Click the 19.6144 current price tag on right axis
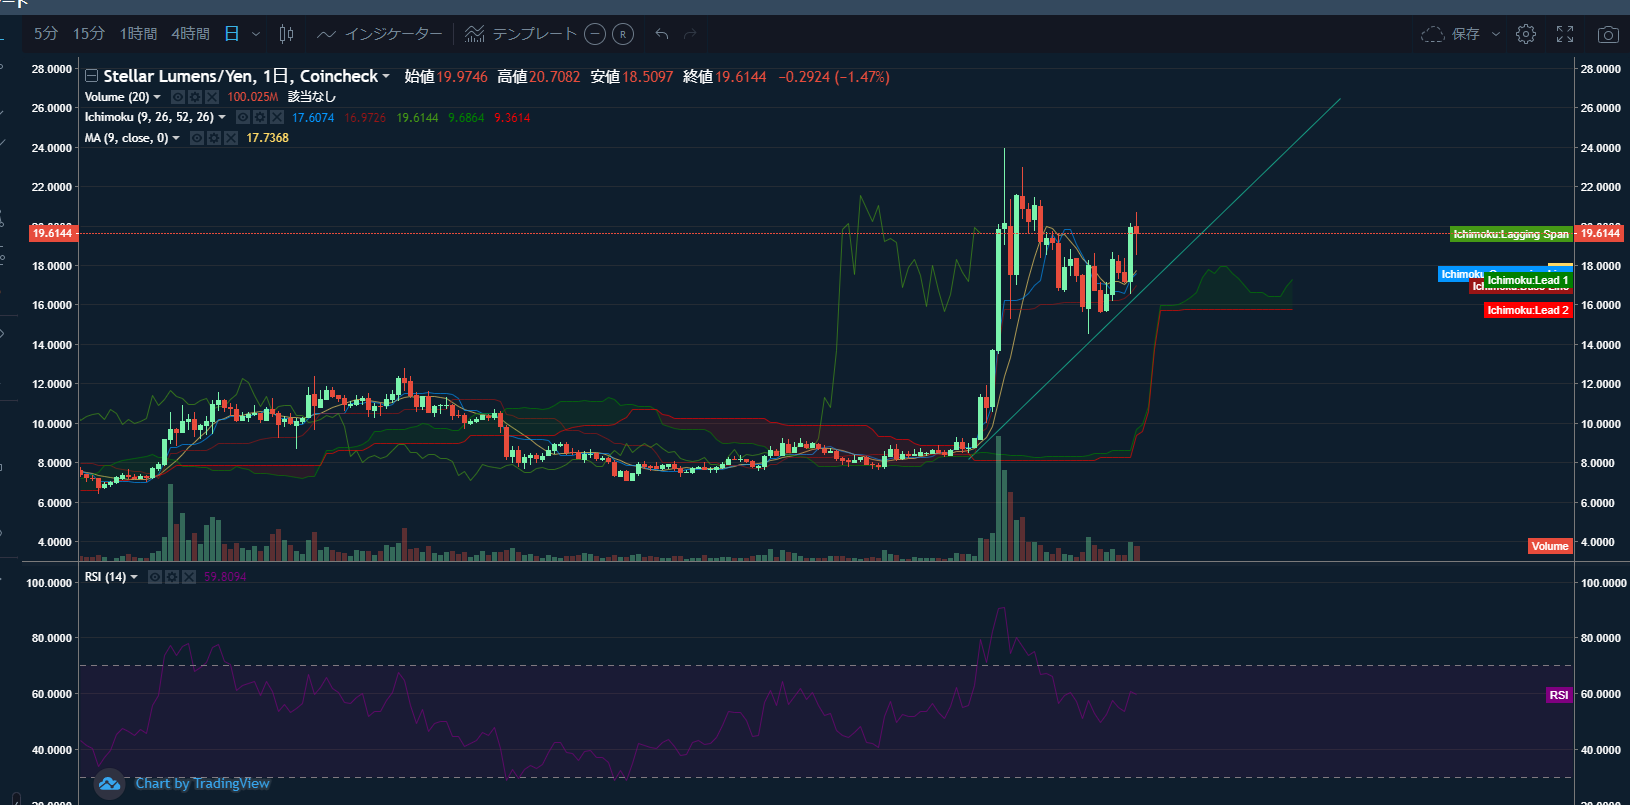Viewport: 1630px width, 805px height. pos(1600,233)
